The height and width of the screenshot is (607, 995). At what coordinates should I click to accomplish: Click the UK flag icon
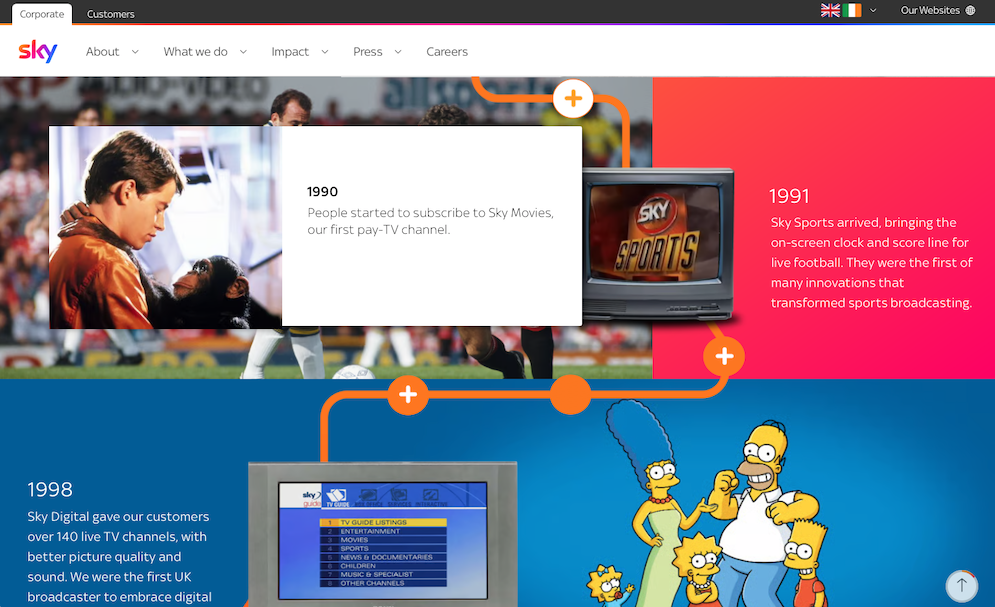pyautogui.click(x=830, y=11)
